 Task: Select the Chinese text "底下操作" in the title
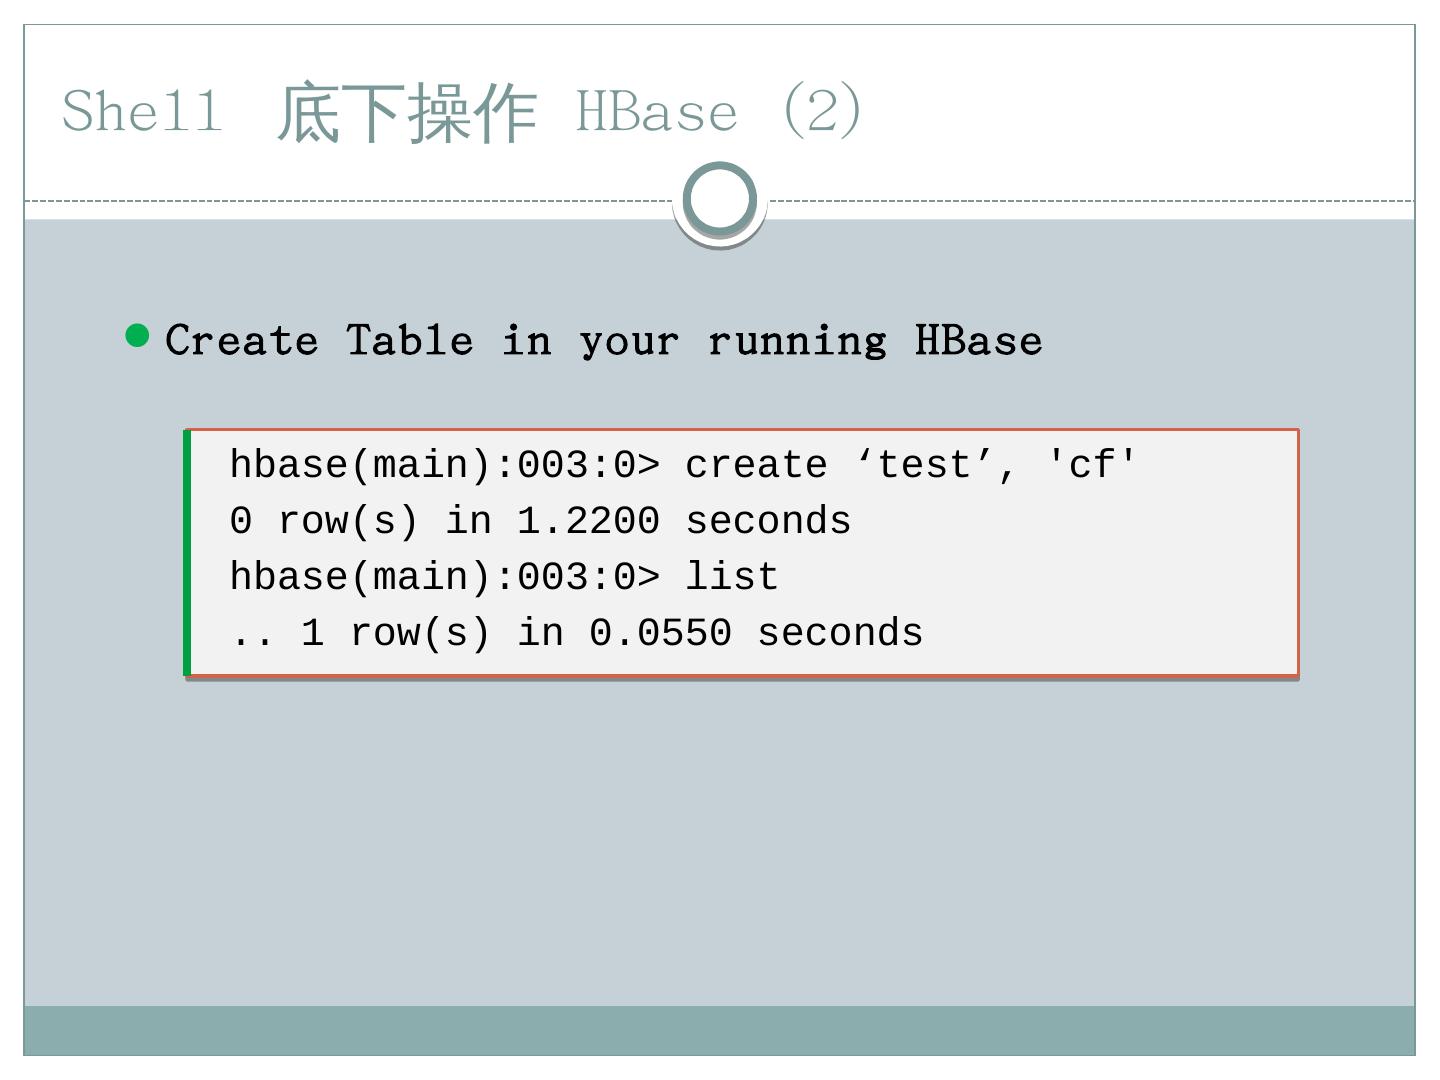pyautogui.click(x=407, y=112)
